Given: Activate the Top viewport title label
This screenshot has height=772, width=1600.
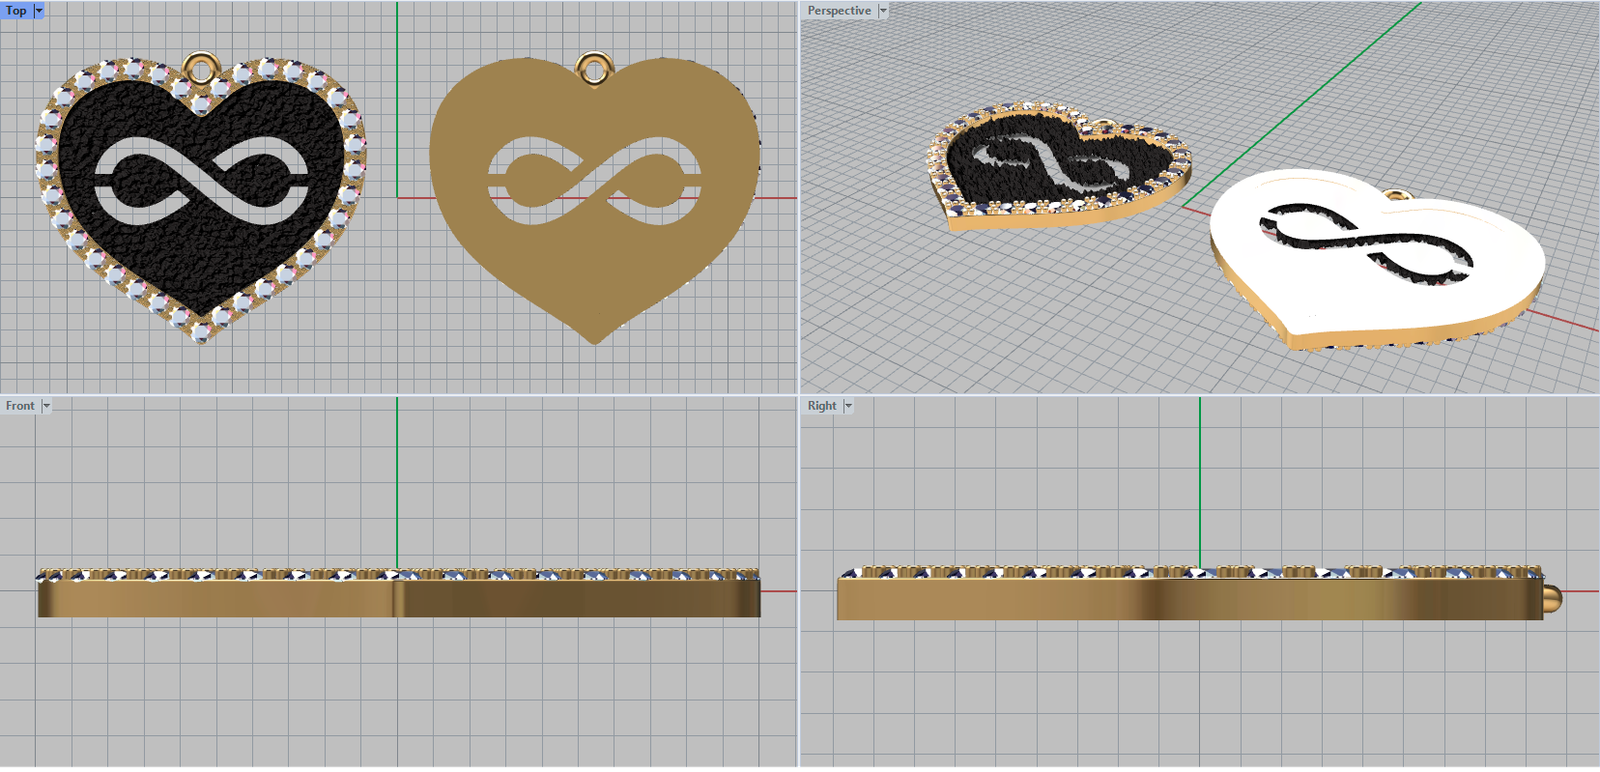Looking at the screenshot, I should tap(16, 10).
